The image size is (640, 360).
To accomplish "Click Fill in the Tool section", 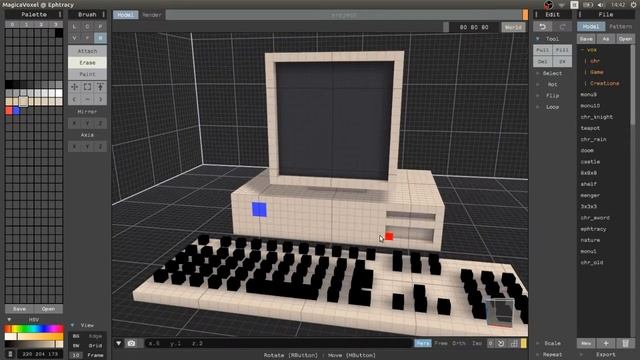I will pyautogui.click(x=562, y=50).
